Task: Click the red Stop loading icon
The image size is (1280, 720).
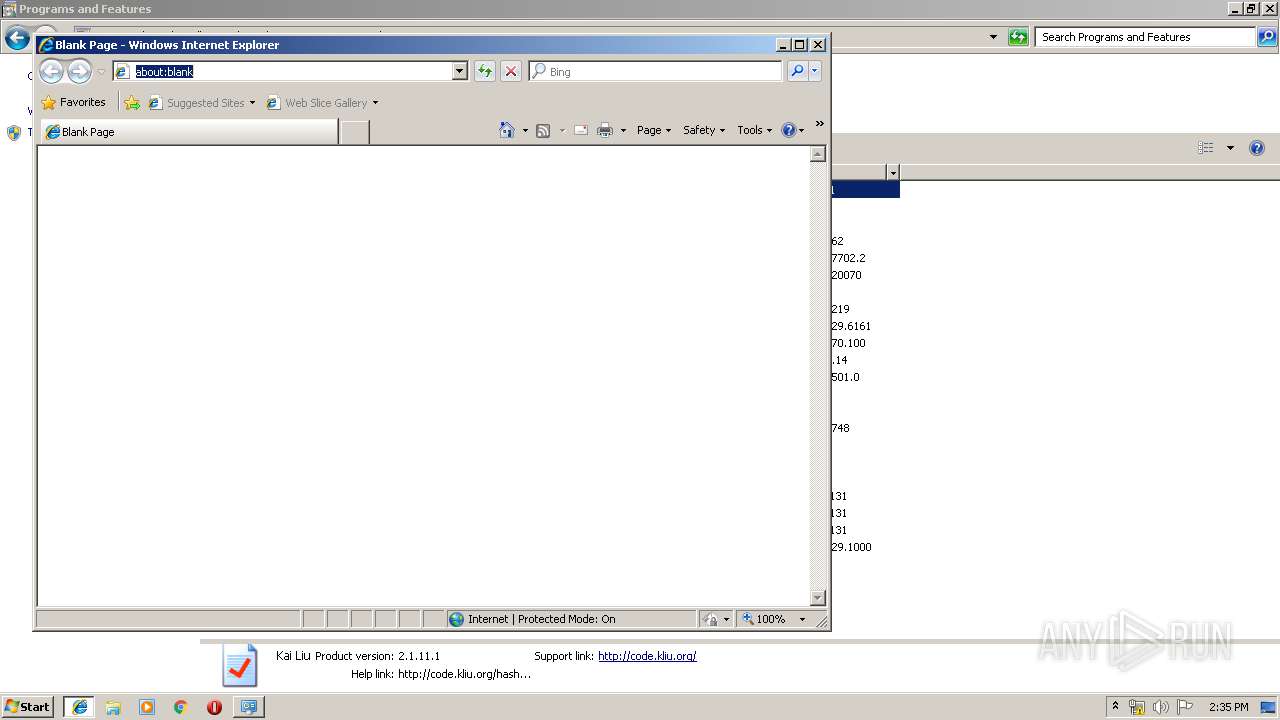Action: (510, 71)
